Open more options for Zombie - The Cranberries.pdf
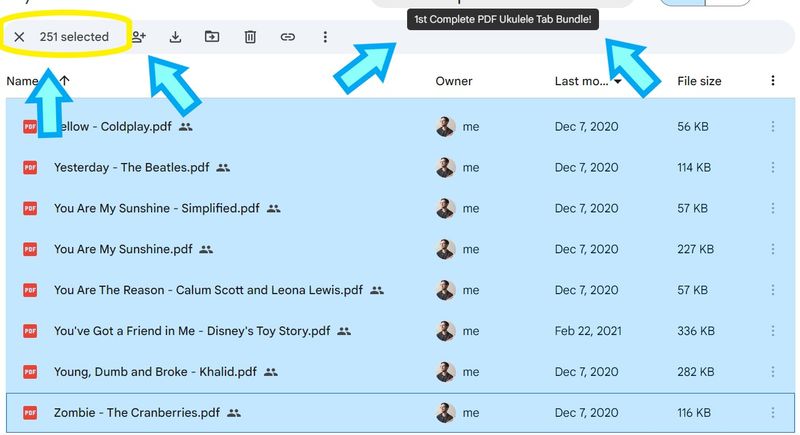 tap(772, 412)
